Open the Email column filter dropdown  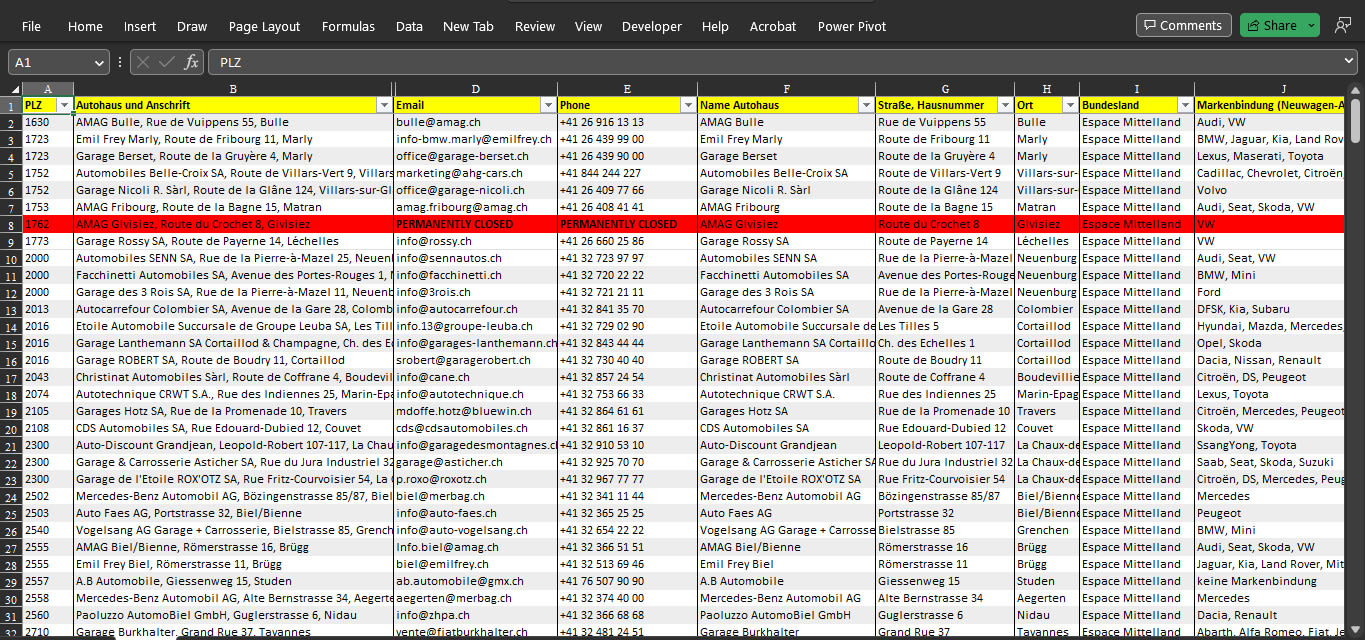[547, 105]
